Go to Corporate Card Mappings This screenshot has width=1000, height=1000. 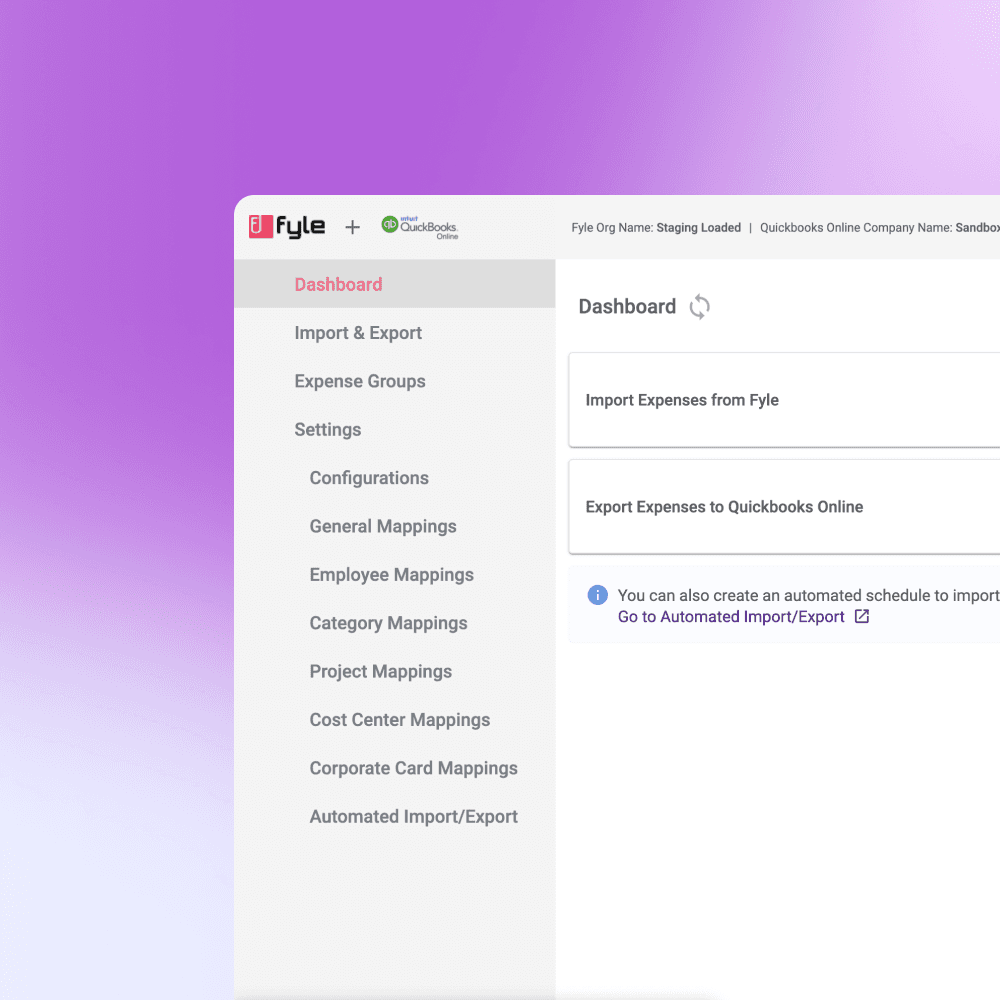point(413,769)
